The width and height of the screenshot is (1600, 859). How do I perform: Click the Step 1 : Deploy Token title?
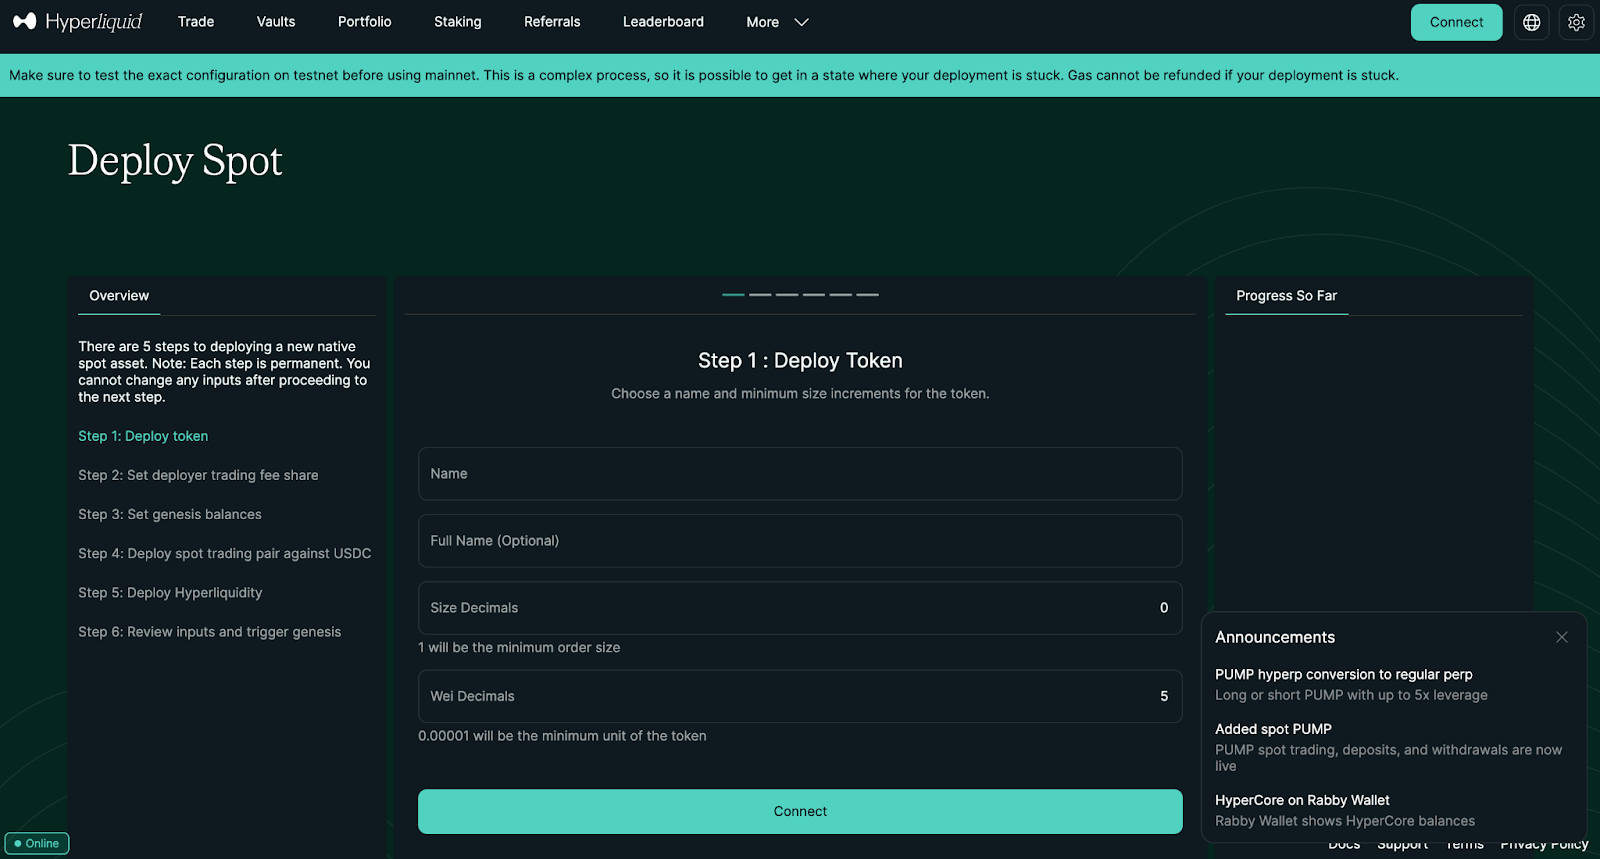pos(800,361)
